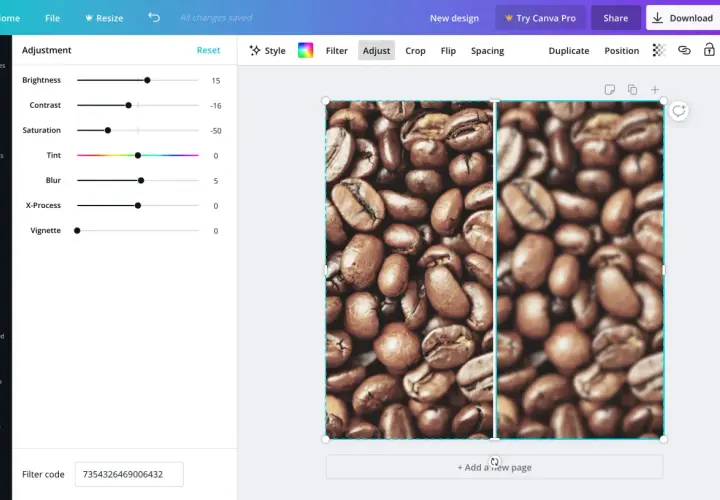Click the X-Process slider handle
720x500 pixels.
click(138, 206)
